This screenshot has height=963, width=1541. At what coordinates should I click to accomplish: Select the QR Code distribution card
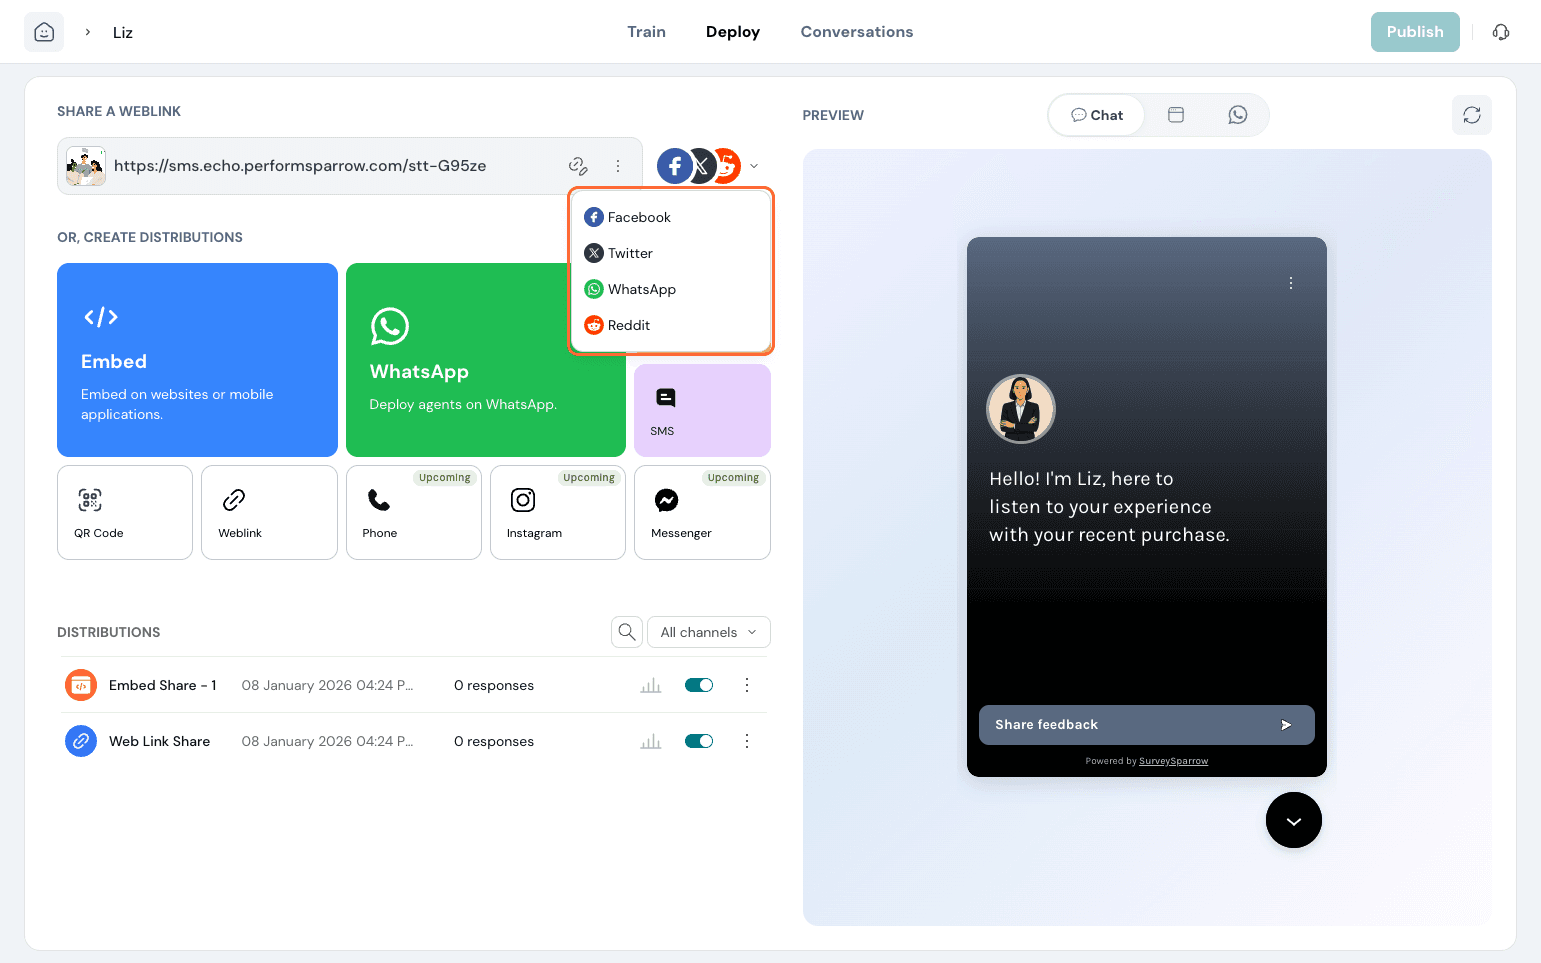(x=125, y=512)
